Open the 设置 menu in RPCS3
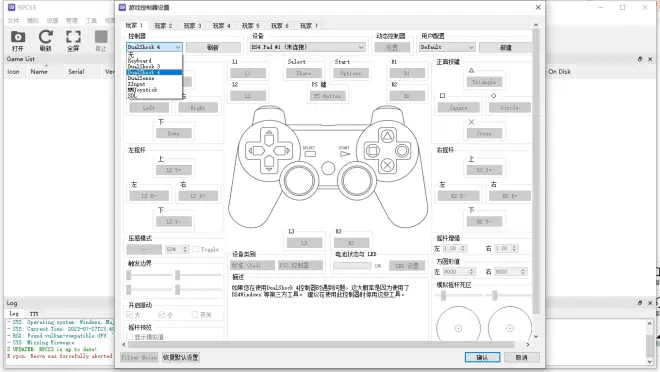The width and height of the screenshot is (660, 372). (x=52, y=20)
